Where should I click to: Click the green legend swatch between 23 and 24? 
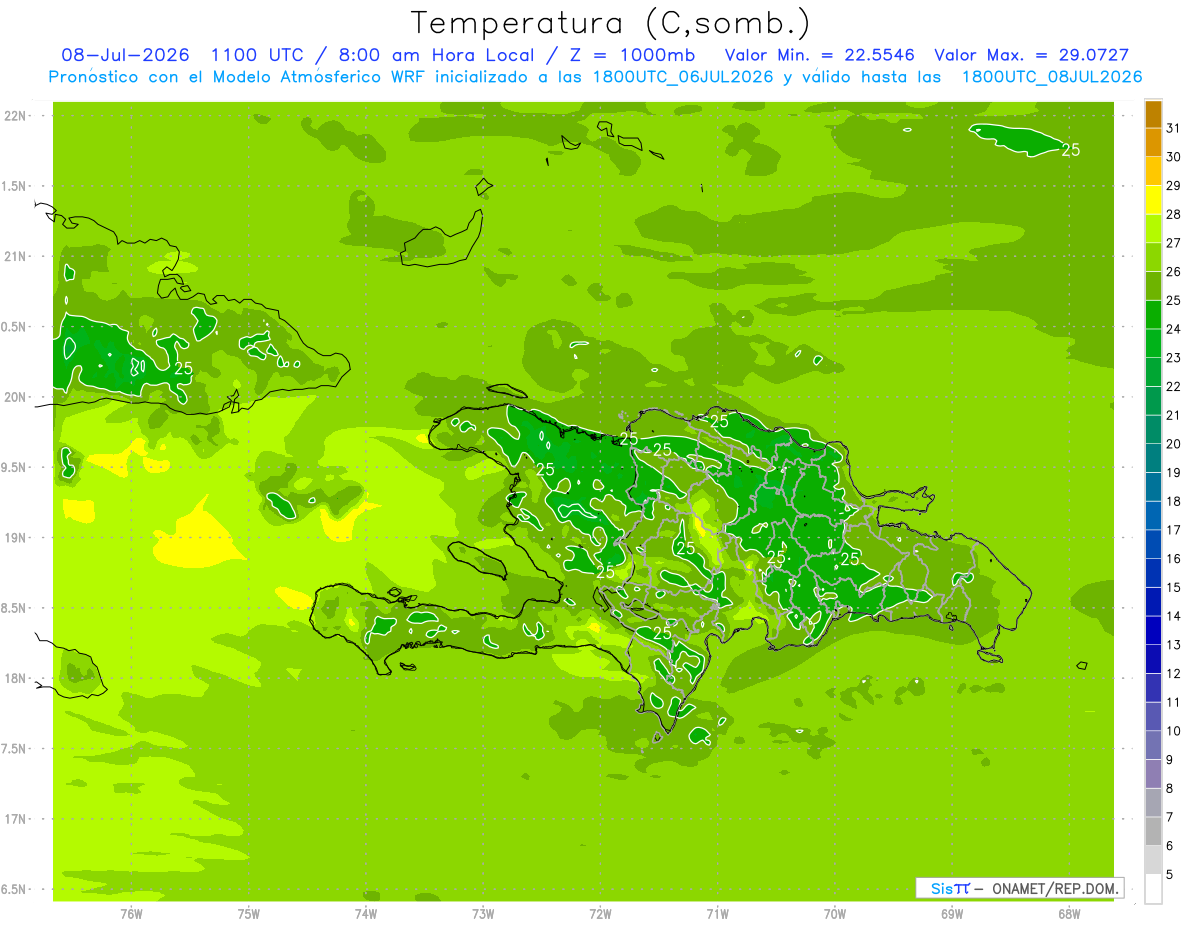[1153, 344]
